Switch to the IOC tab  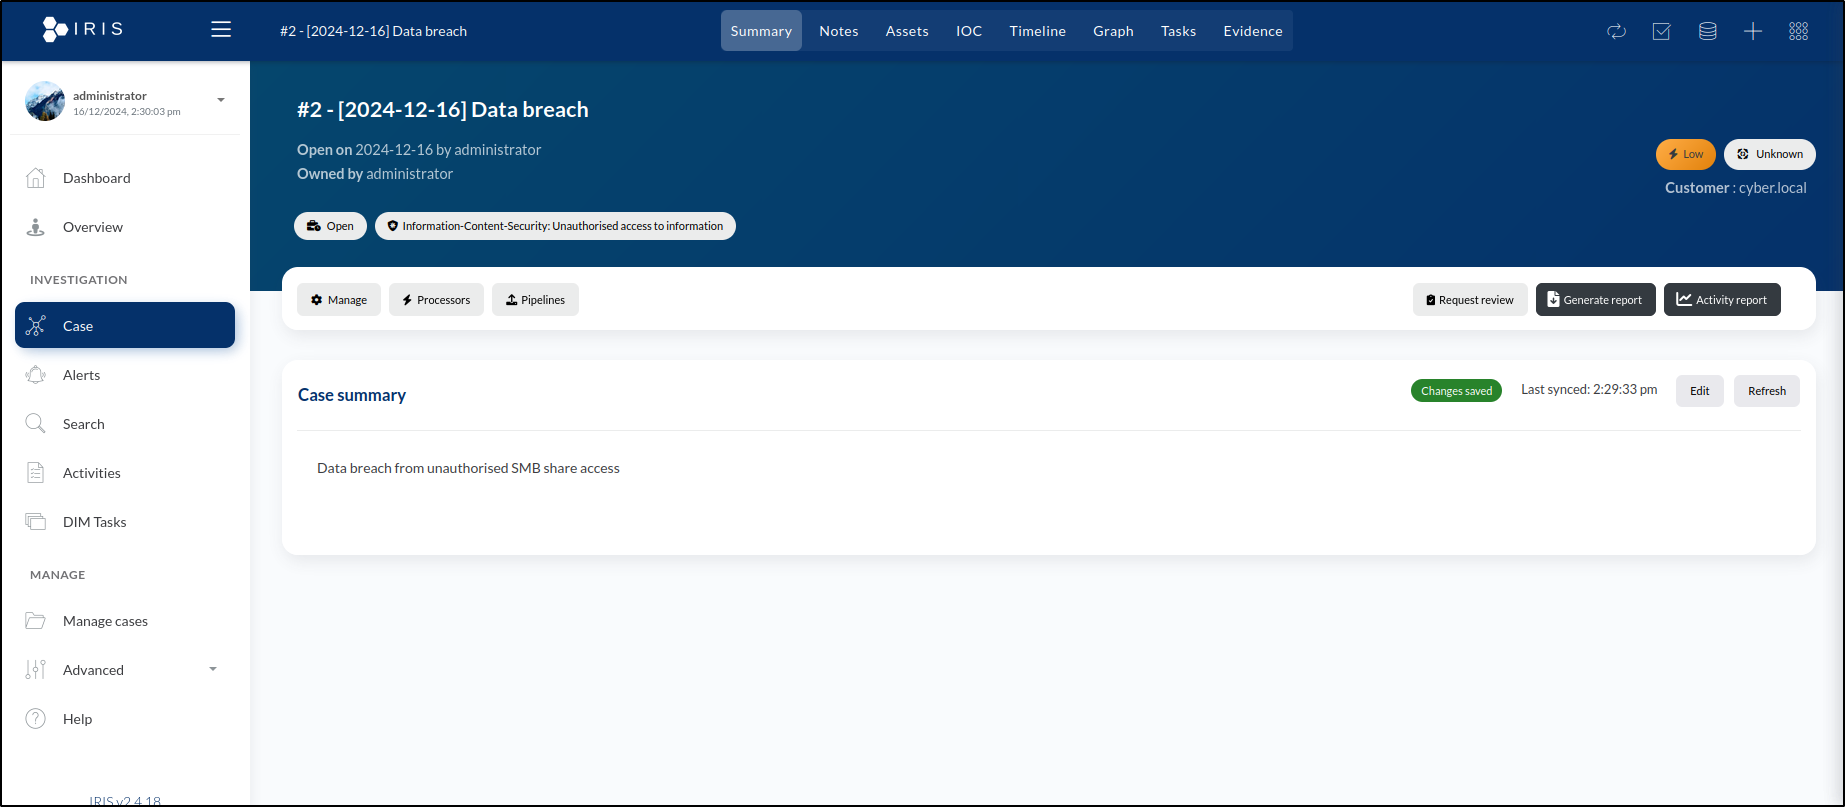pos(969,31)
